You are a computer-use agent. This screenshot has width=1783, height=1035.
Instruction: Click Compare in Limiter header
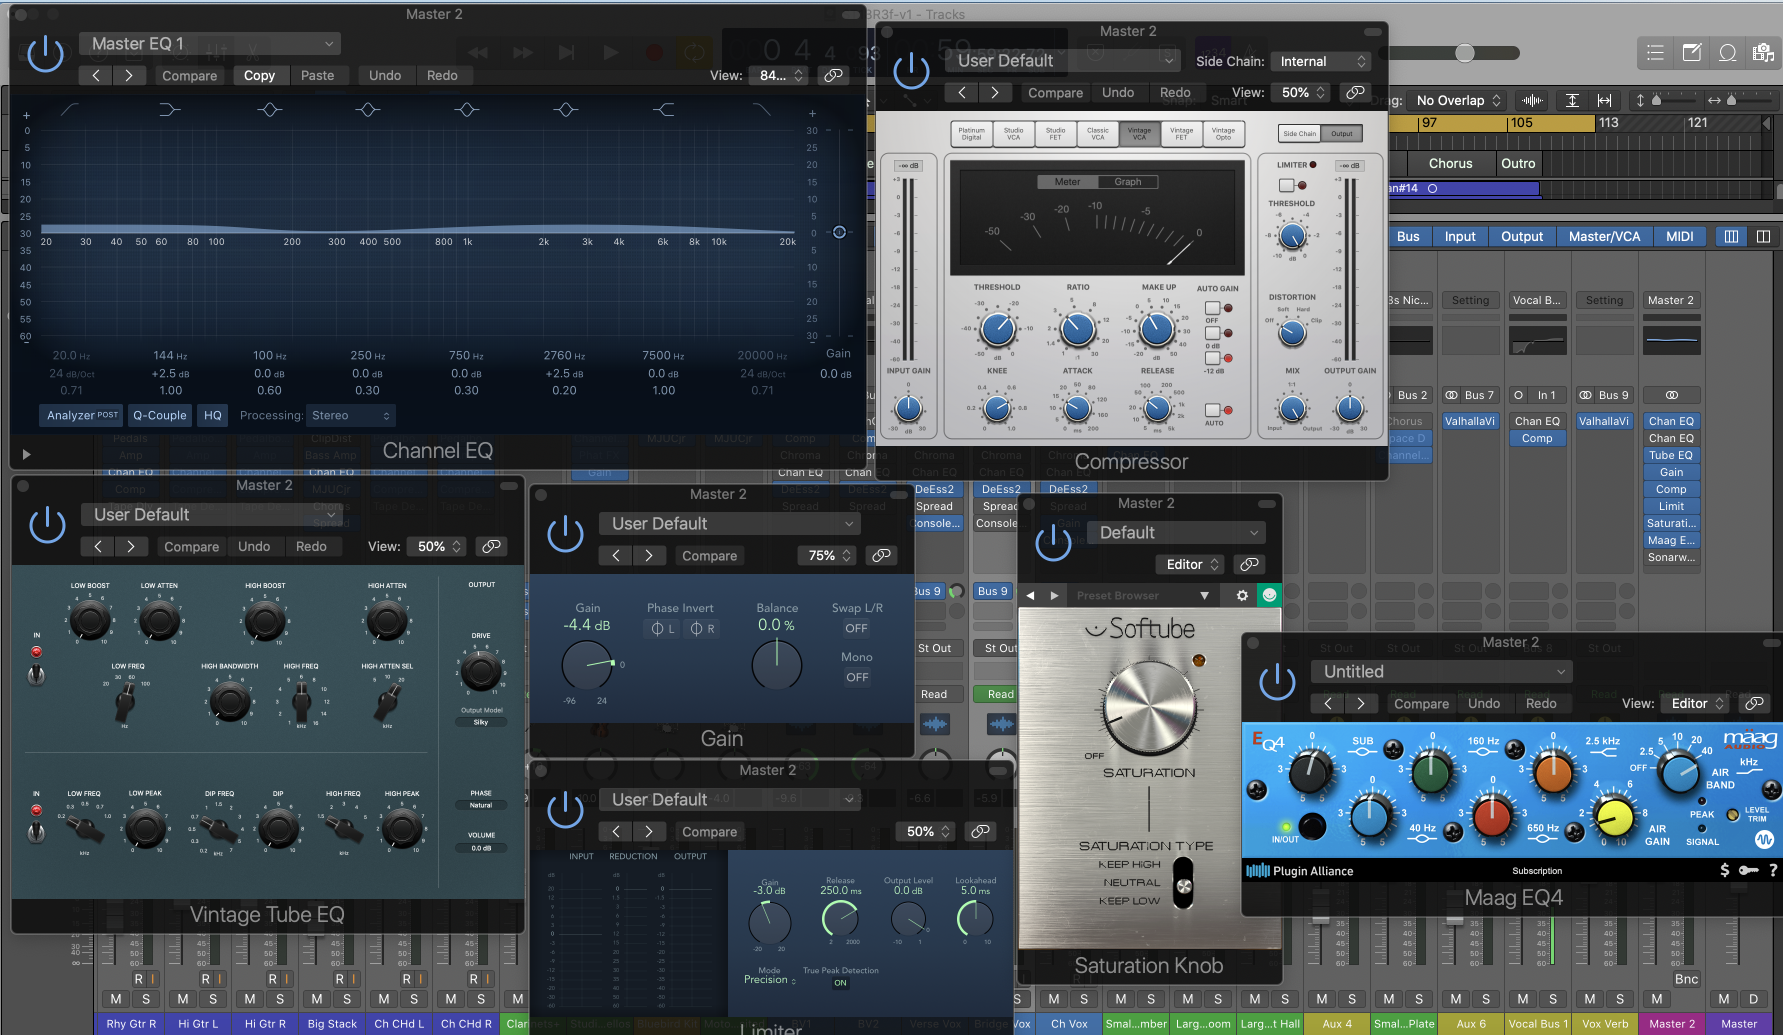tap(710, 831)
